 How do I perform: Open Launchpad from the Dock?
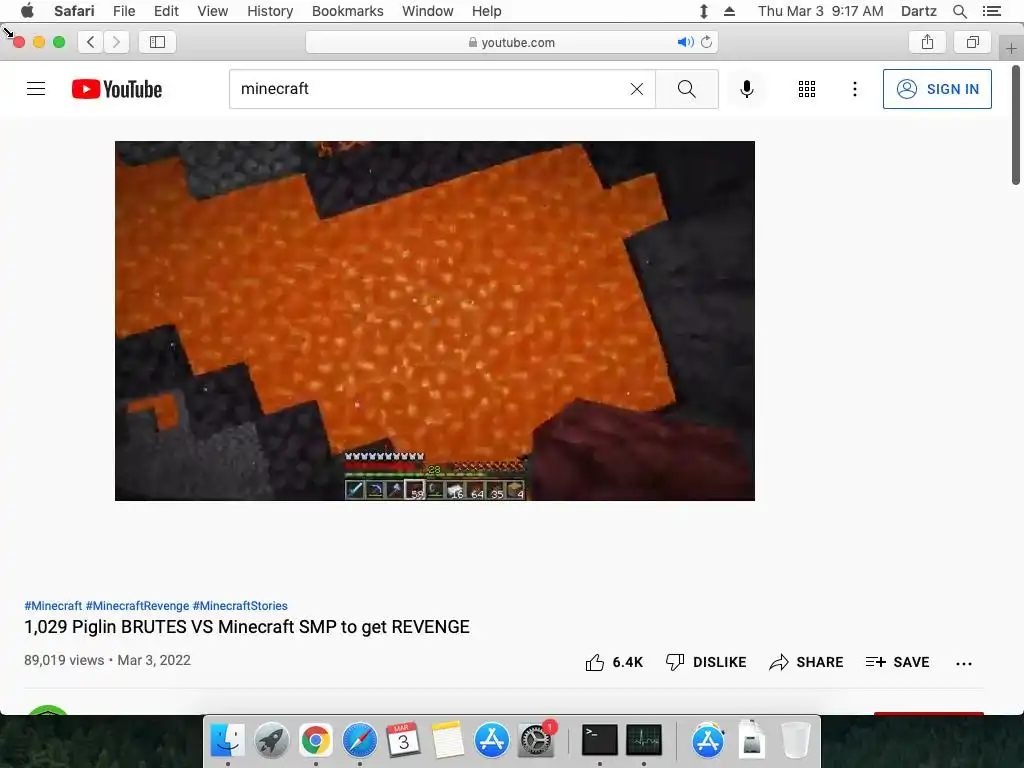(x=271, y=740)
